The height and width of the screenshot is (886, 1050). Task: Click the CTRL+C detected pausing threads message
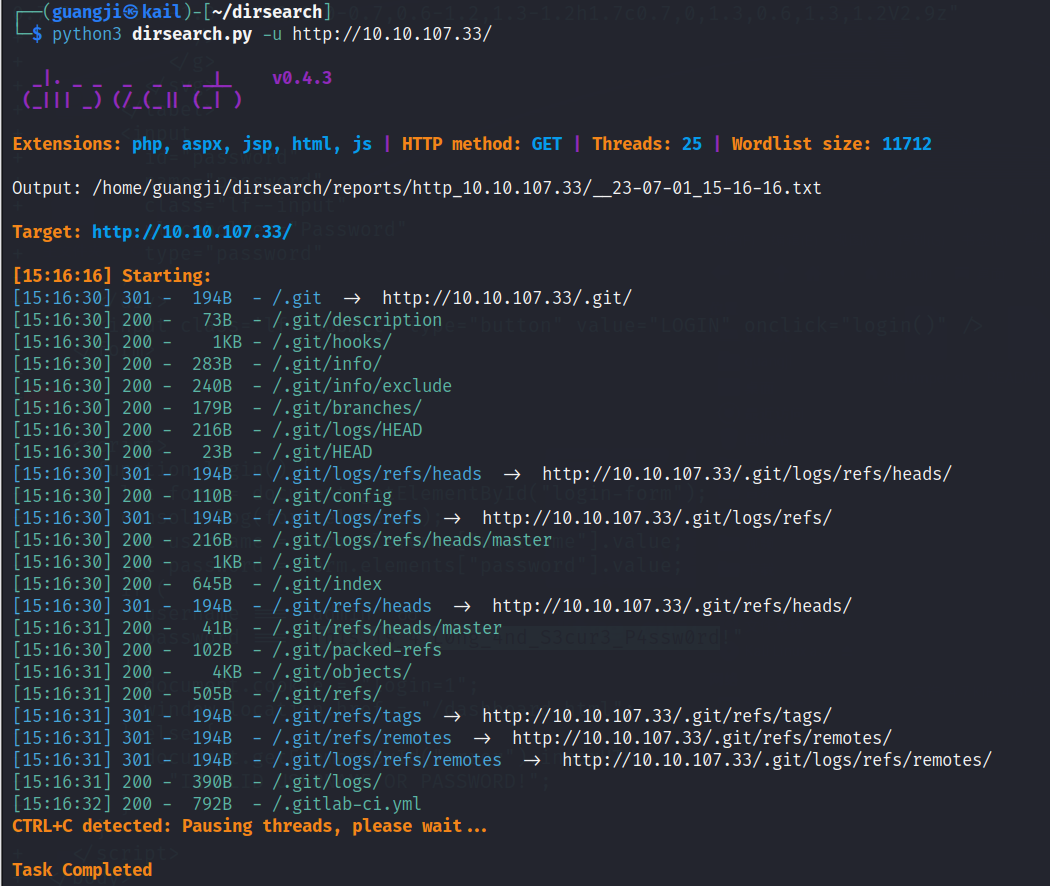pyautogui.click(x=249, y=826)
